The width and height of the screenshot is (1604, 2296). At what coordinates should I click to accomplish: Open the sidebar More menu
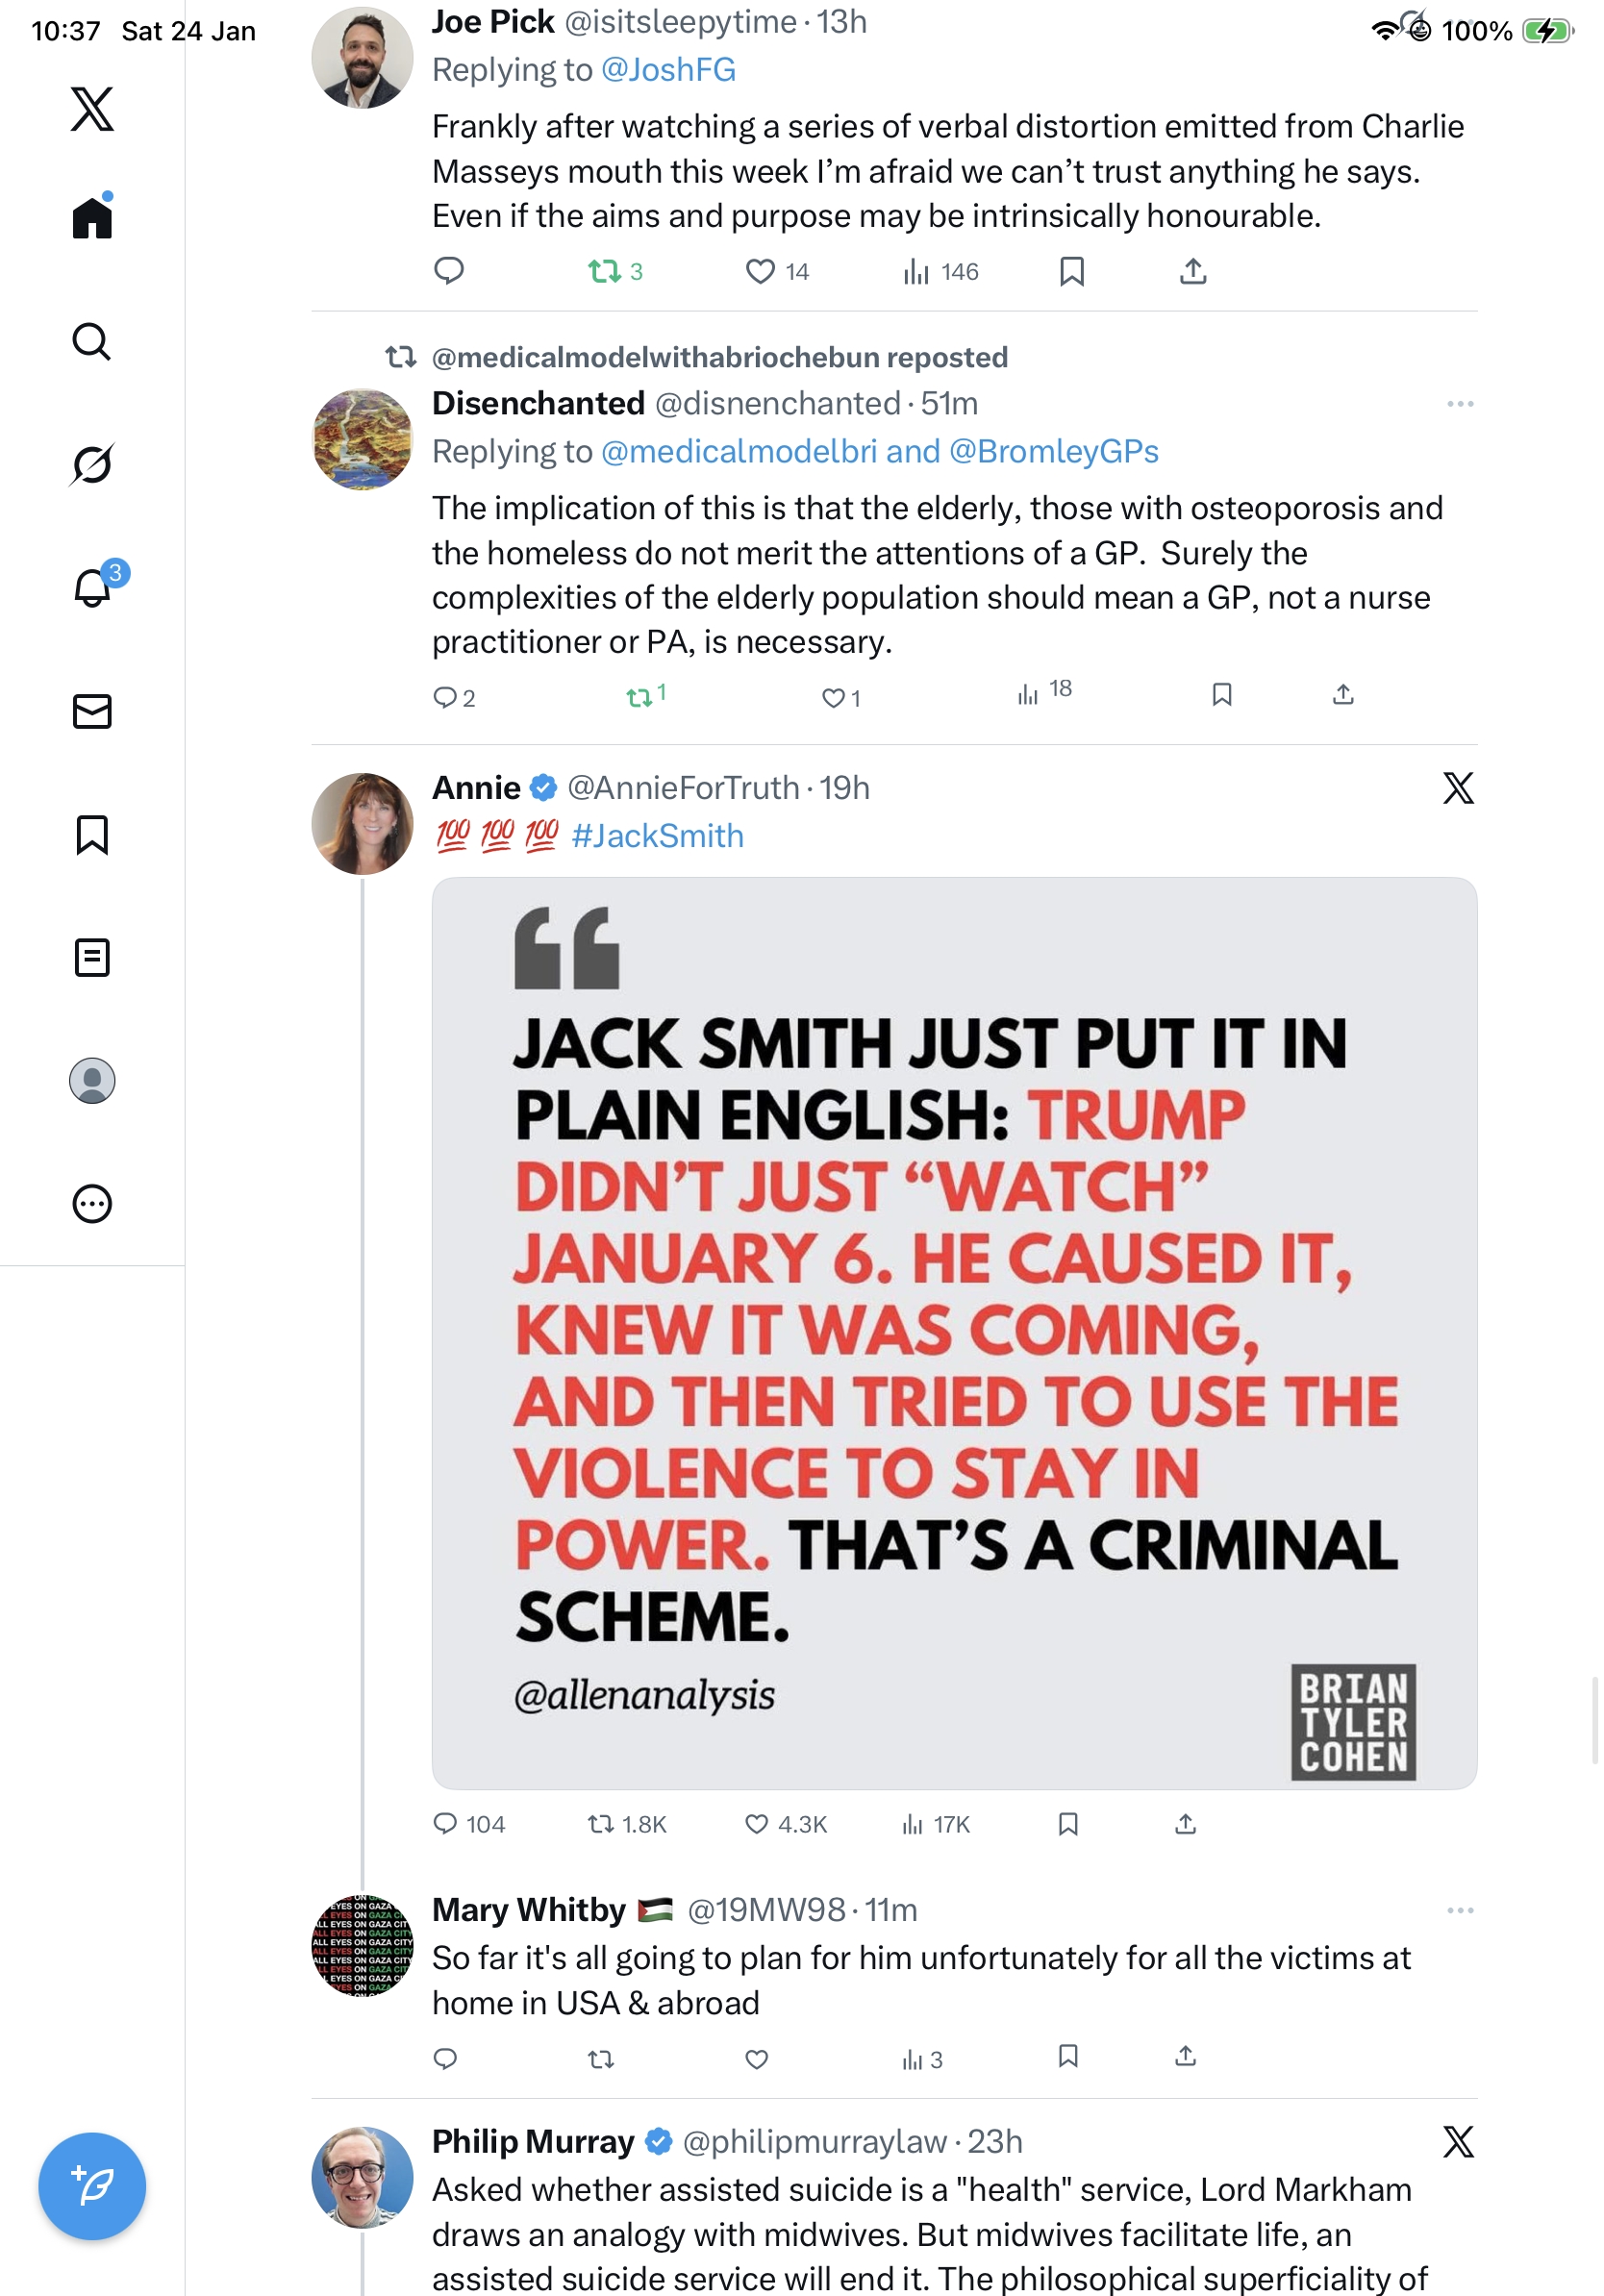pos(92,1203)
